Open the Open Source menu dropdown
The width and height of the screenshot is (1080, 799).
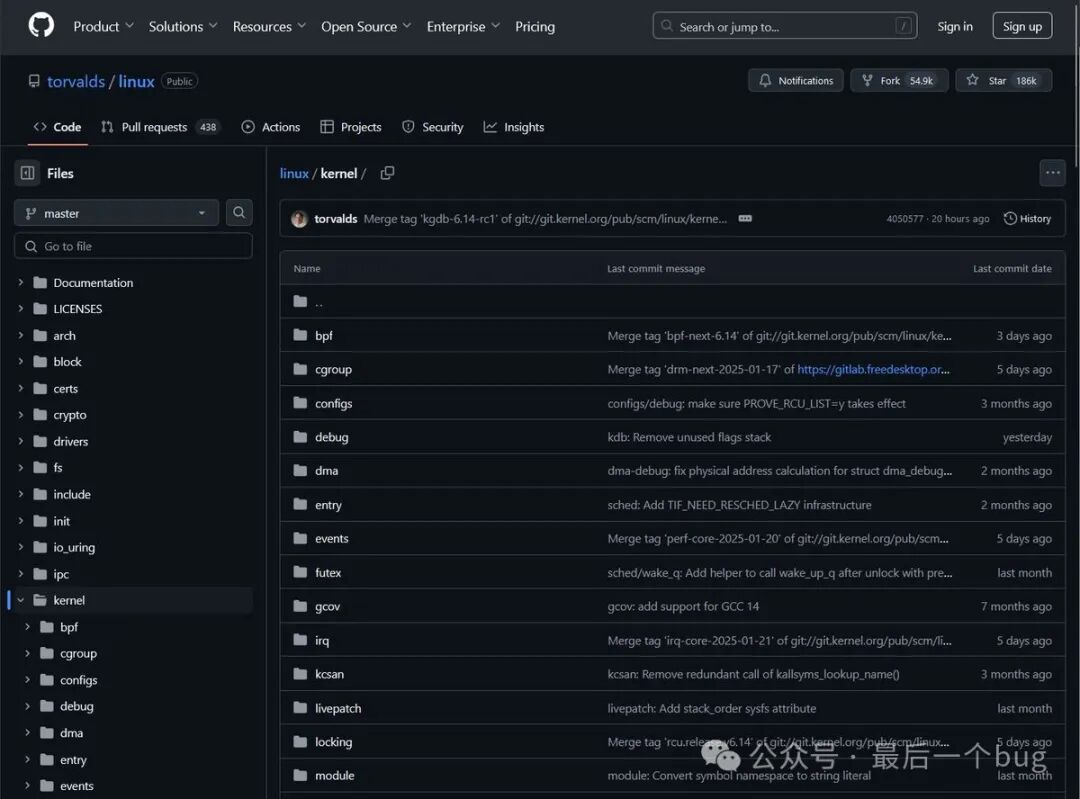[x=366, y=26]
